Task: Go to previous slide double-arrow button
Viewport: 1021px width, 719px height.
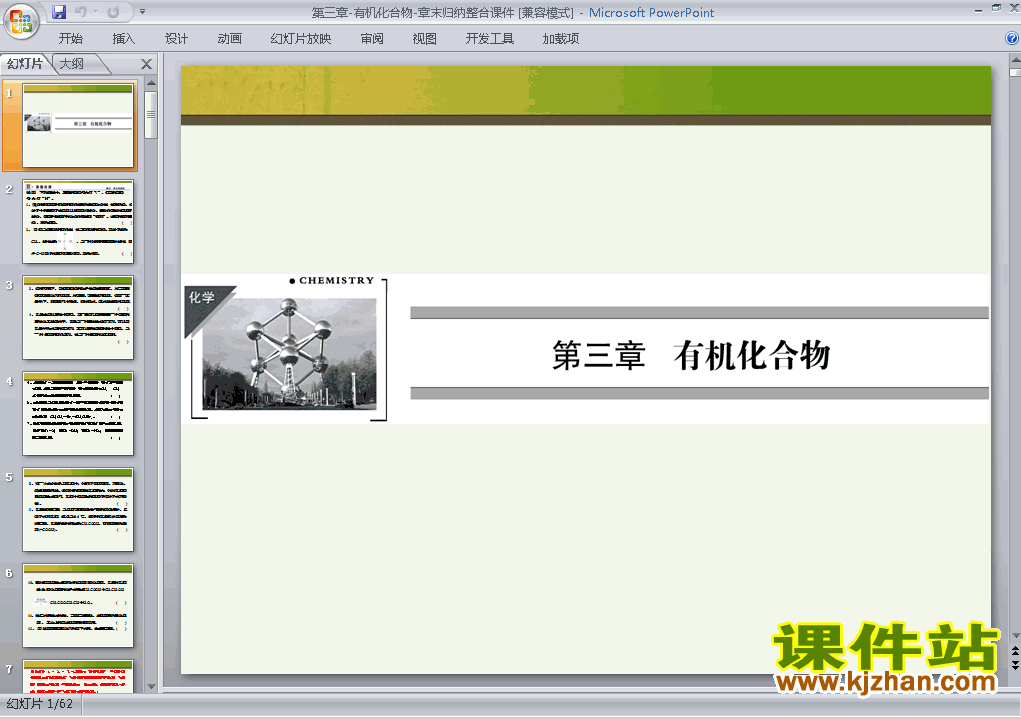Action: click(1015, 651)
